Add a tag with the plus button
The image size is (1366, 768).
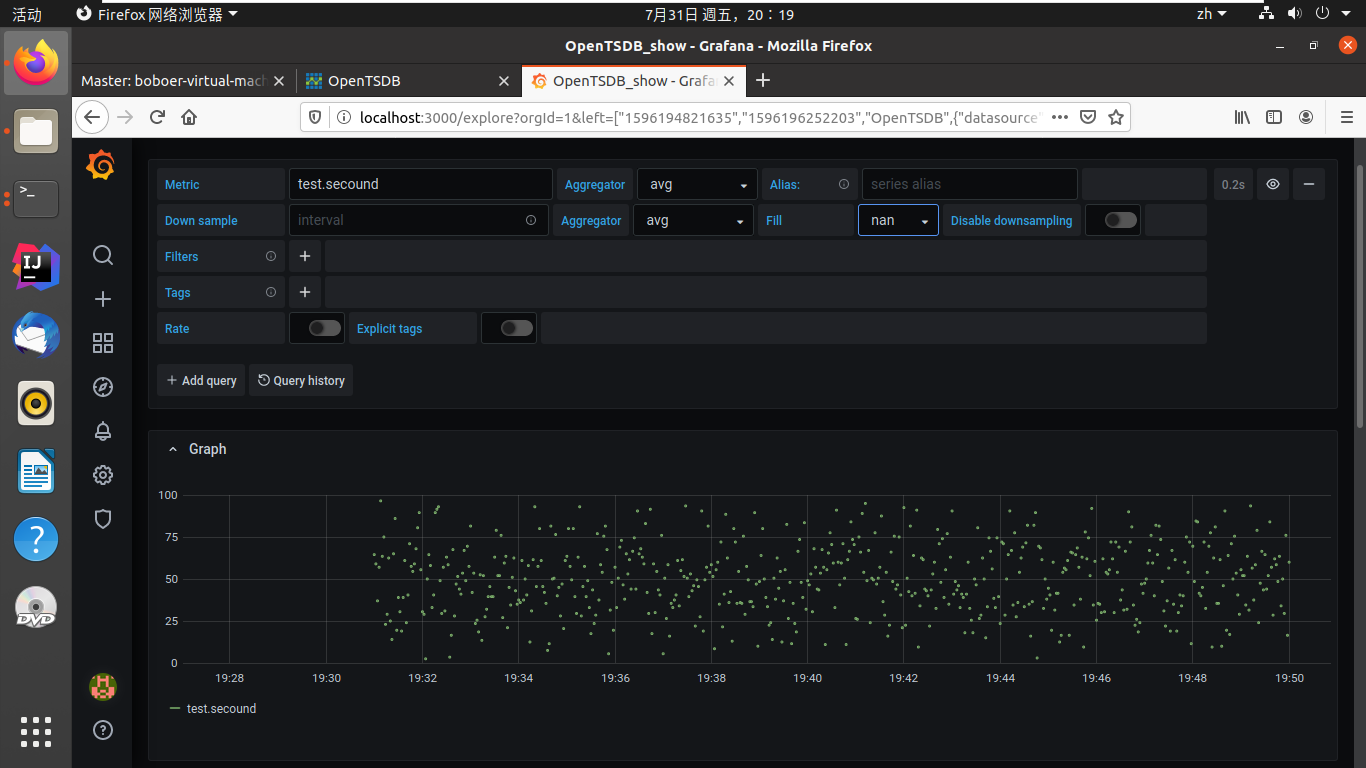pos(305,292)
